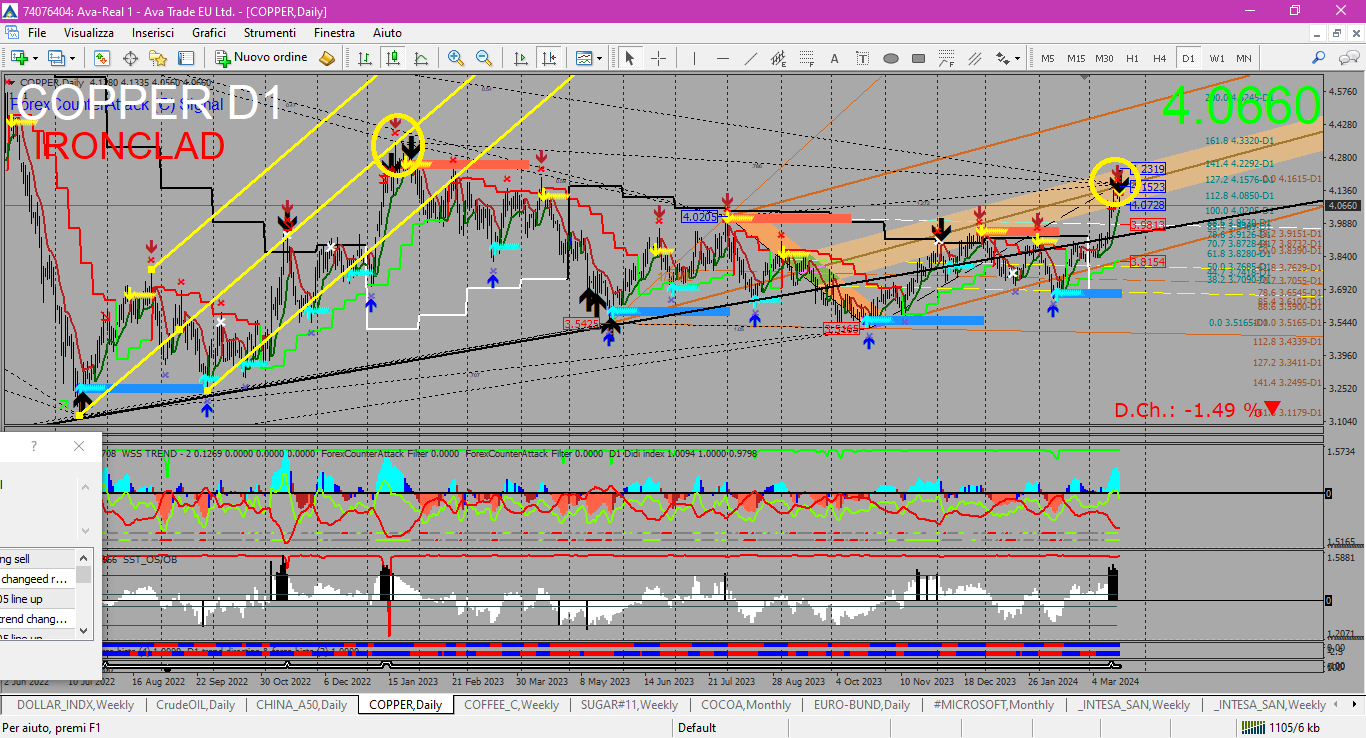The height and width of the screenshot is (738, 1366).
Task: Open the MetaEditor book icon
Action: tap(327, 58)
